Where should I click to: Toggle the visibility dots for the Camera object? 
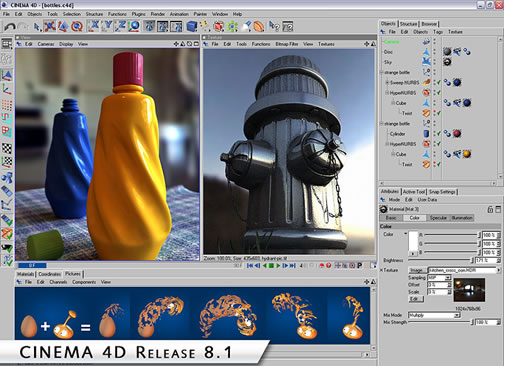[x=434, y=42]
